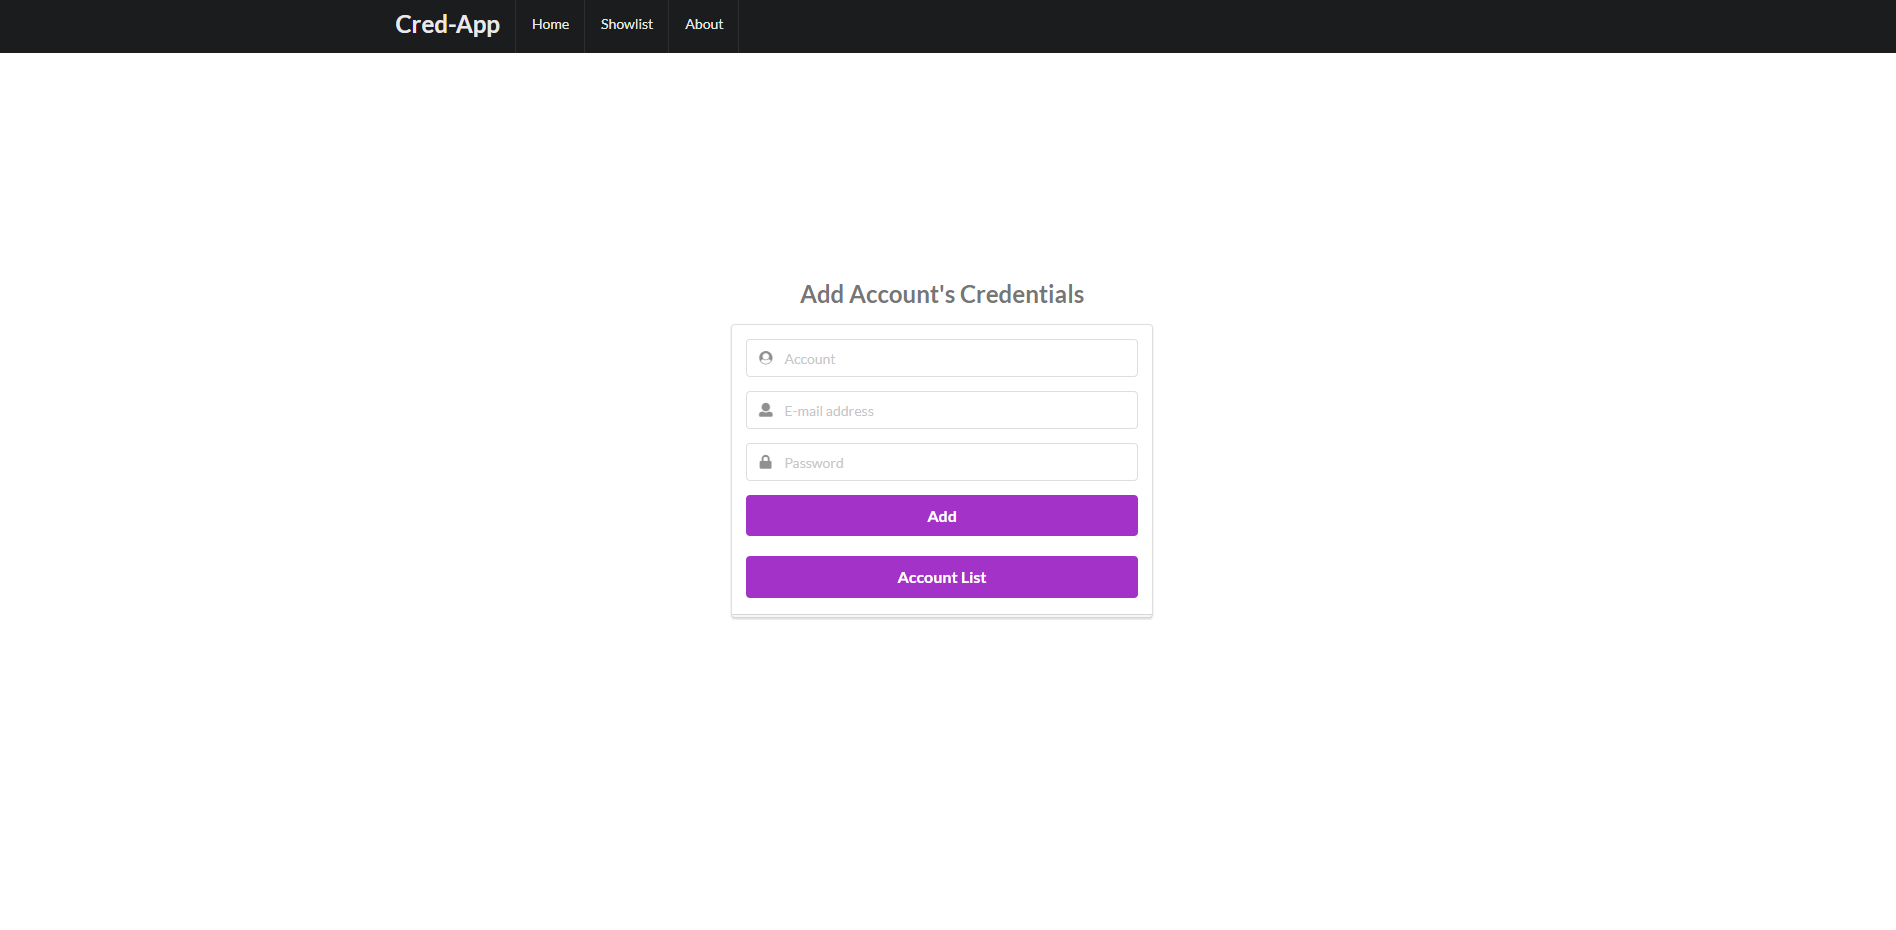The height and width of the screenshot is (930, 1896).
Task: Select the Cred-App brand logo text
Action: pos(447,24)
